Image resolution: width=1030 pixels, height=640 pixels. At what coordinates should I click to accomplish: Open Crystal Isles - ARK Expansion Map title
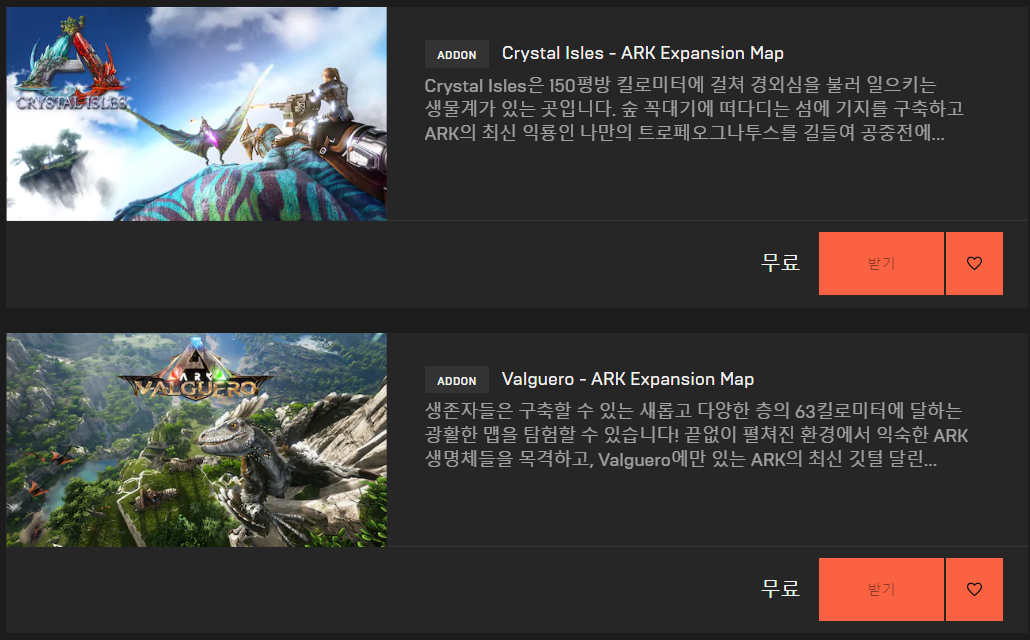pos(642,53)
